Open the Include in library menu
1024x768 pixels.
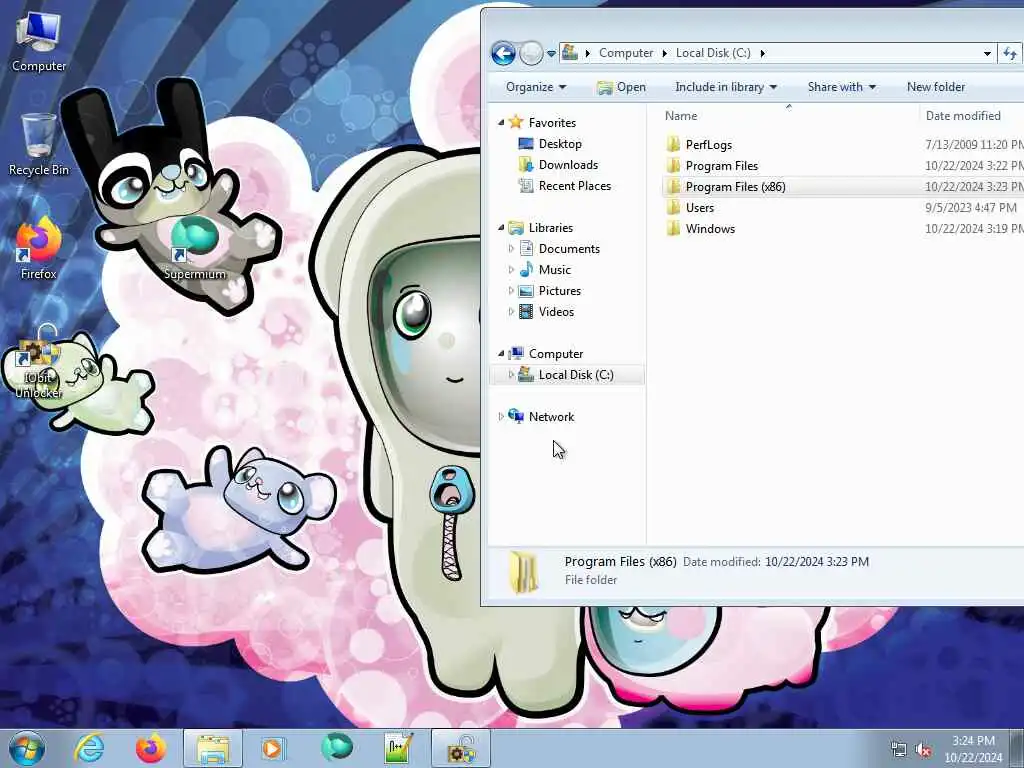726,87
